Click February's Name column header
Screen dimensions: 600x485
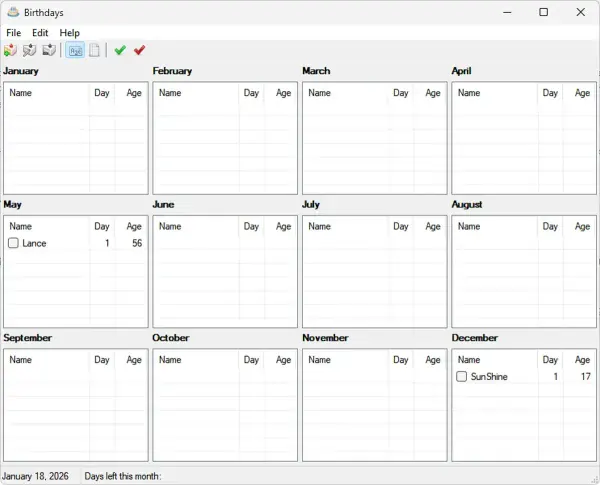point(197,93)
